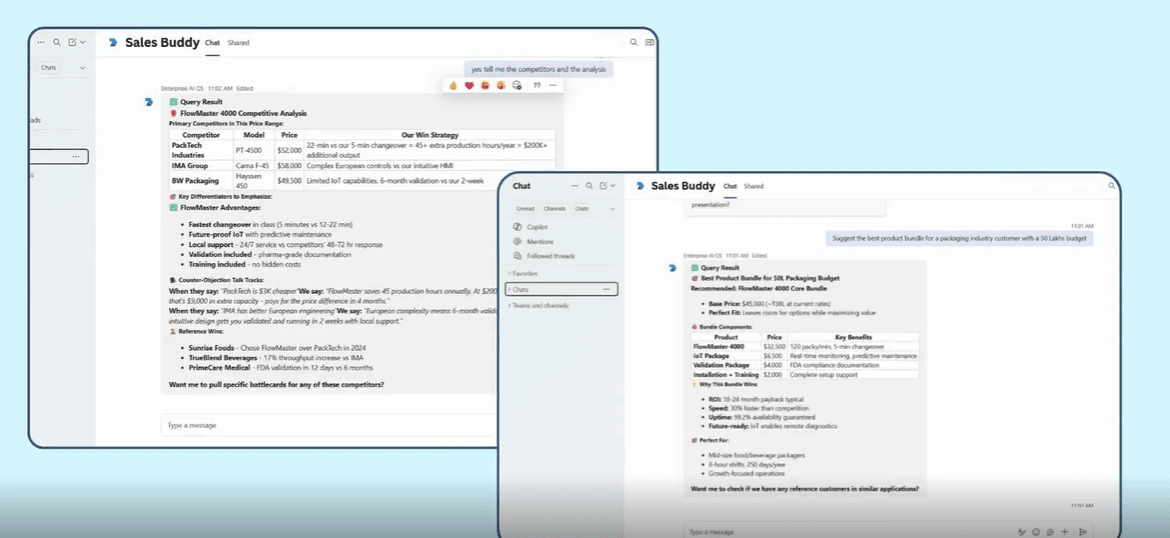Click search icon in right Chat panel

[x=590, y=186]
